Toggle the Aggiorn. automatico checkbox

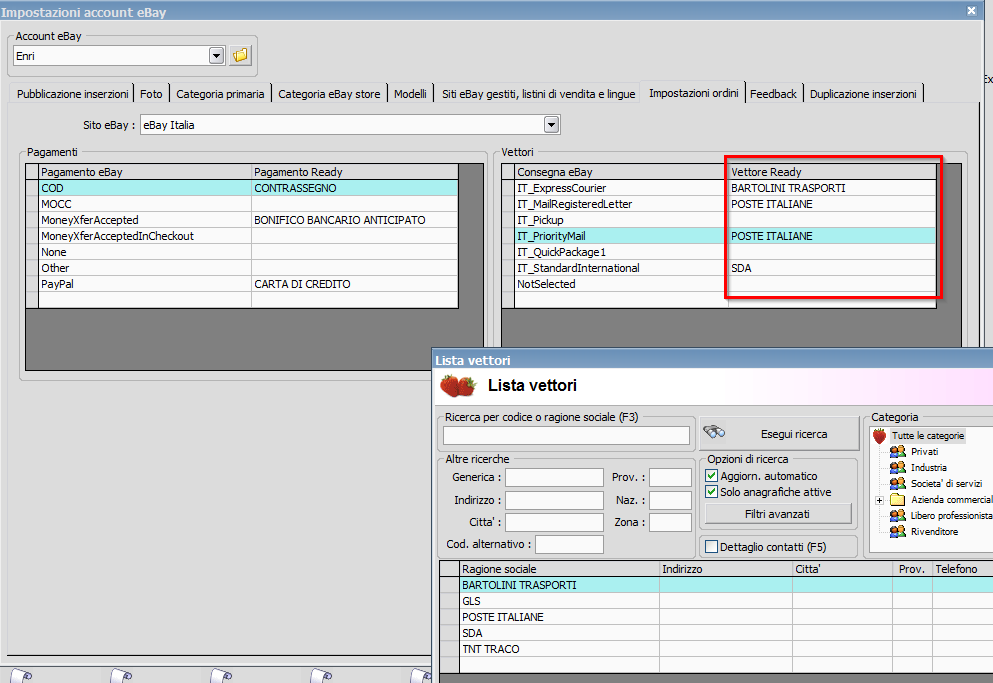tap(712, 476)
